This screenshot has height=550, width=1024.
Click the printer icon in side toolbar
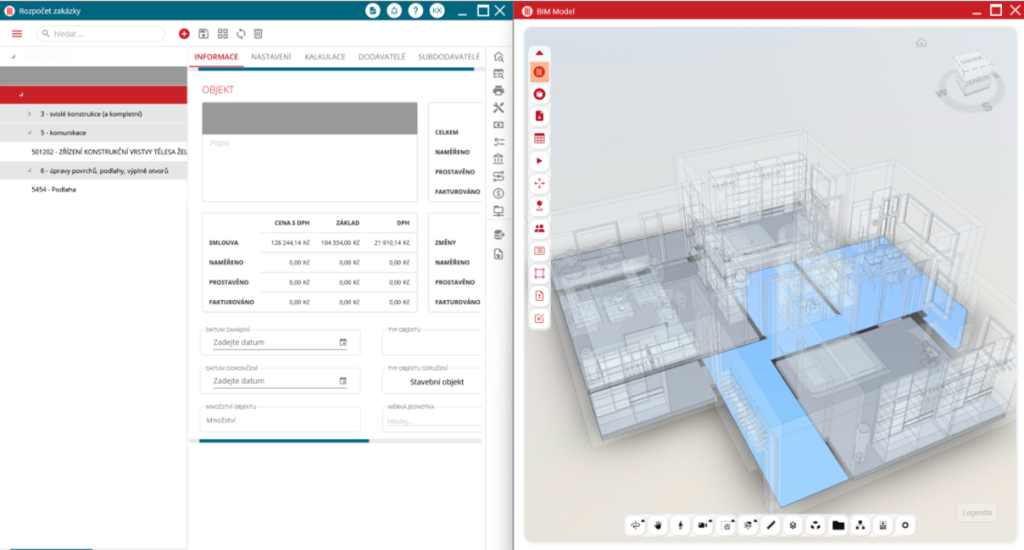tap(499, 91)
